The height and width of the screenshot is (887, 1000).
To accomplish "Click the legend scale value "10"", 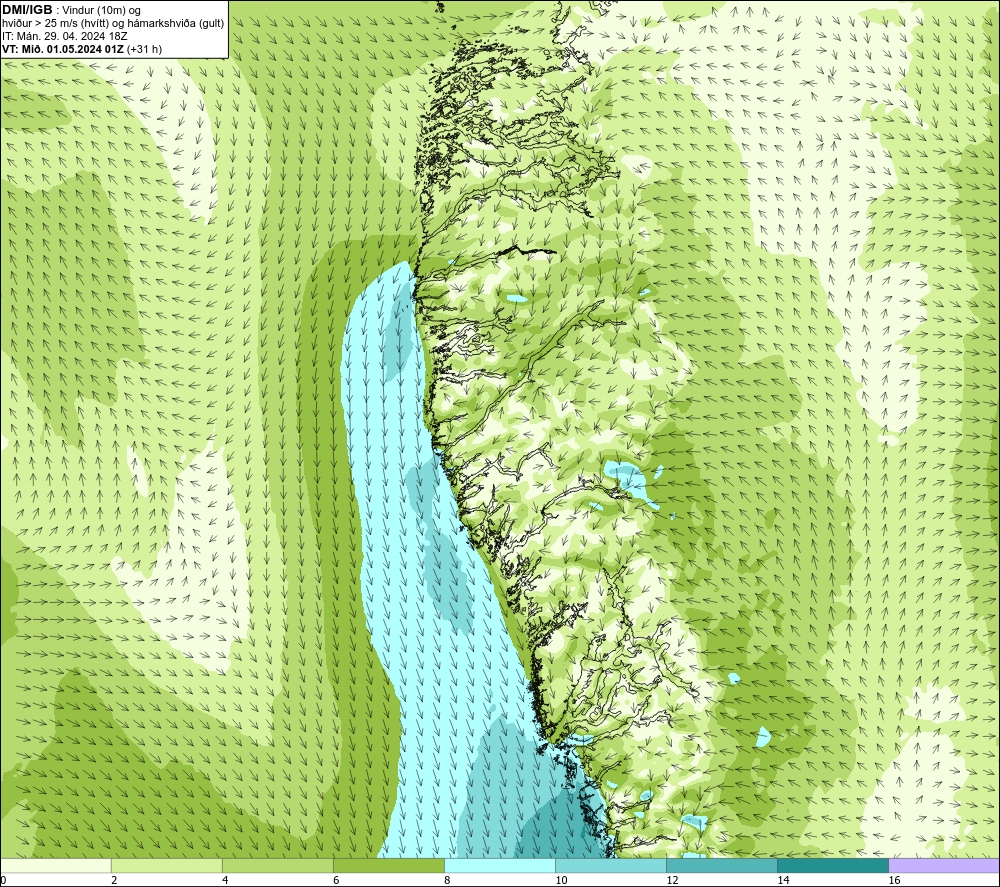I will (561, 881).
